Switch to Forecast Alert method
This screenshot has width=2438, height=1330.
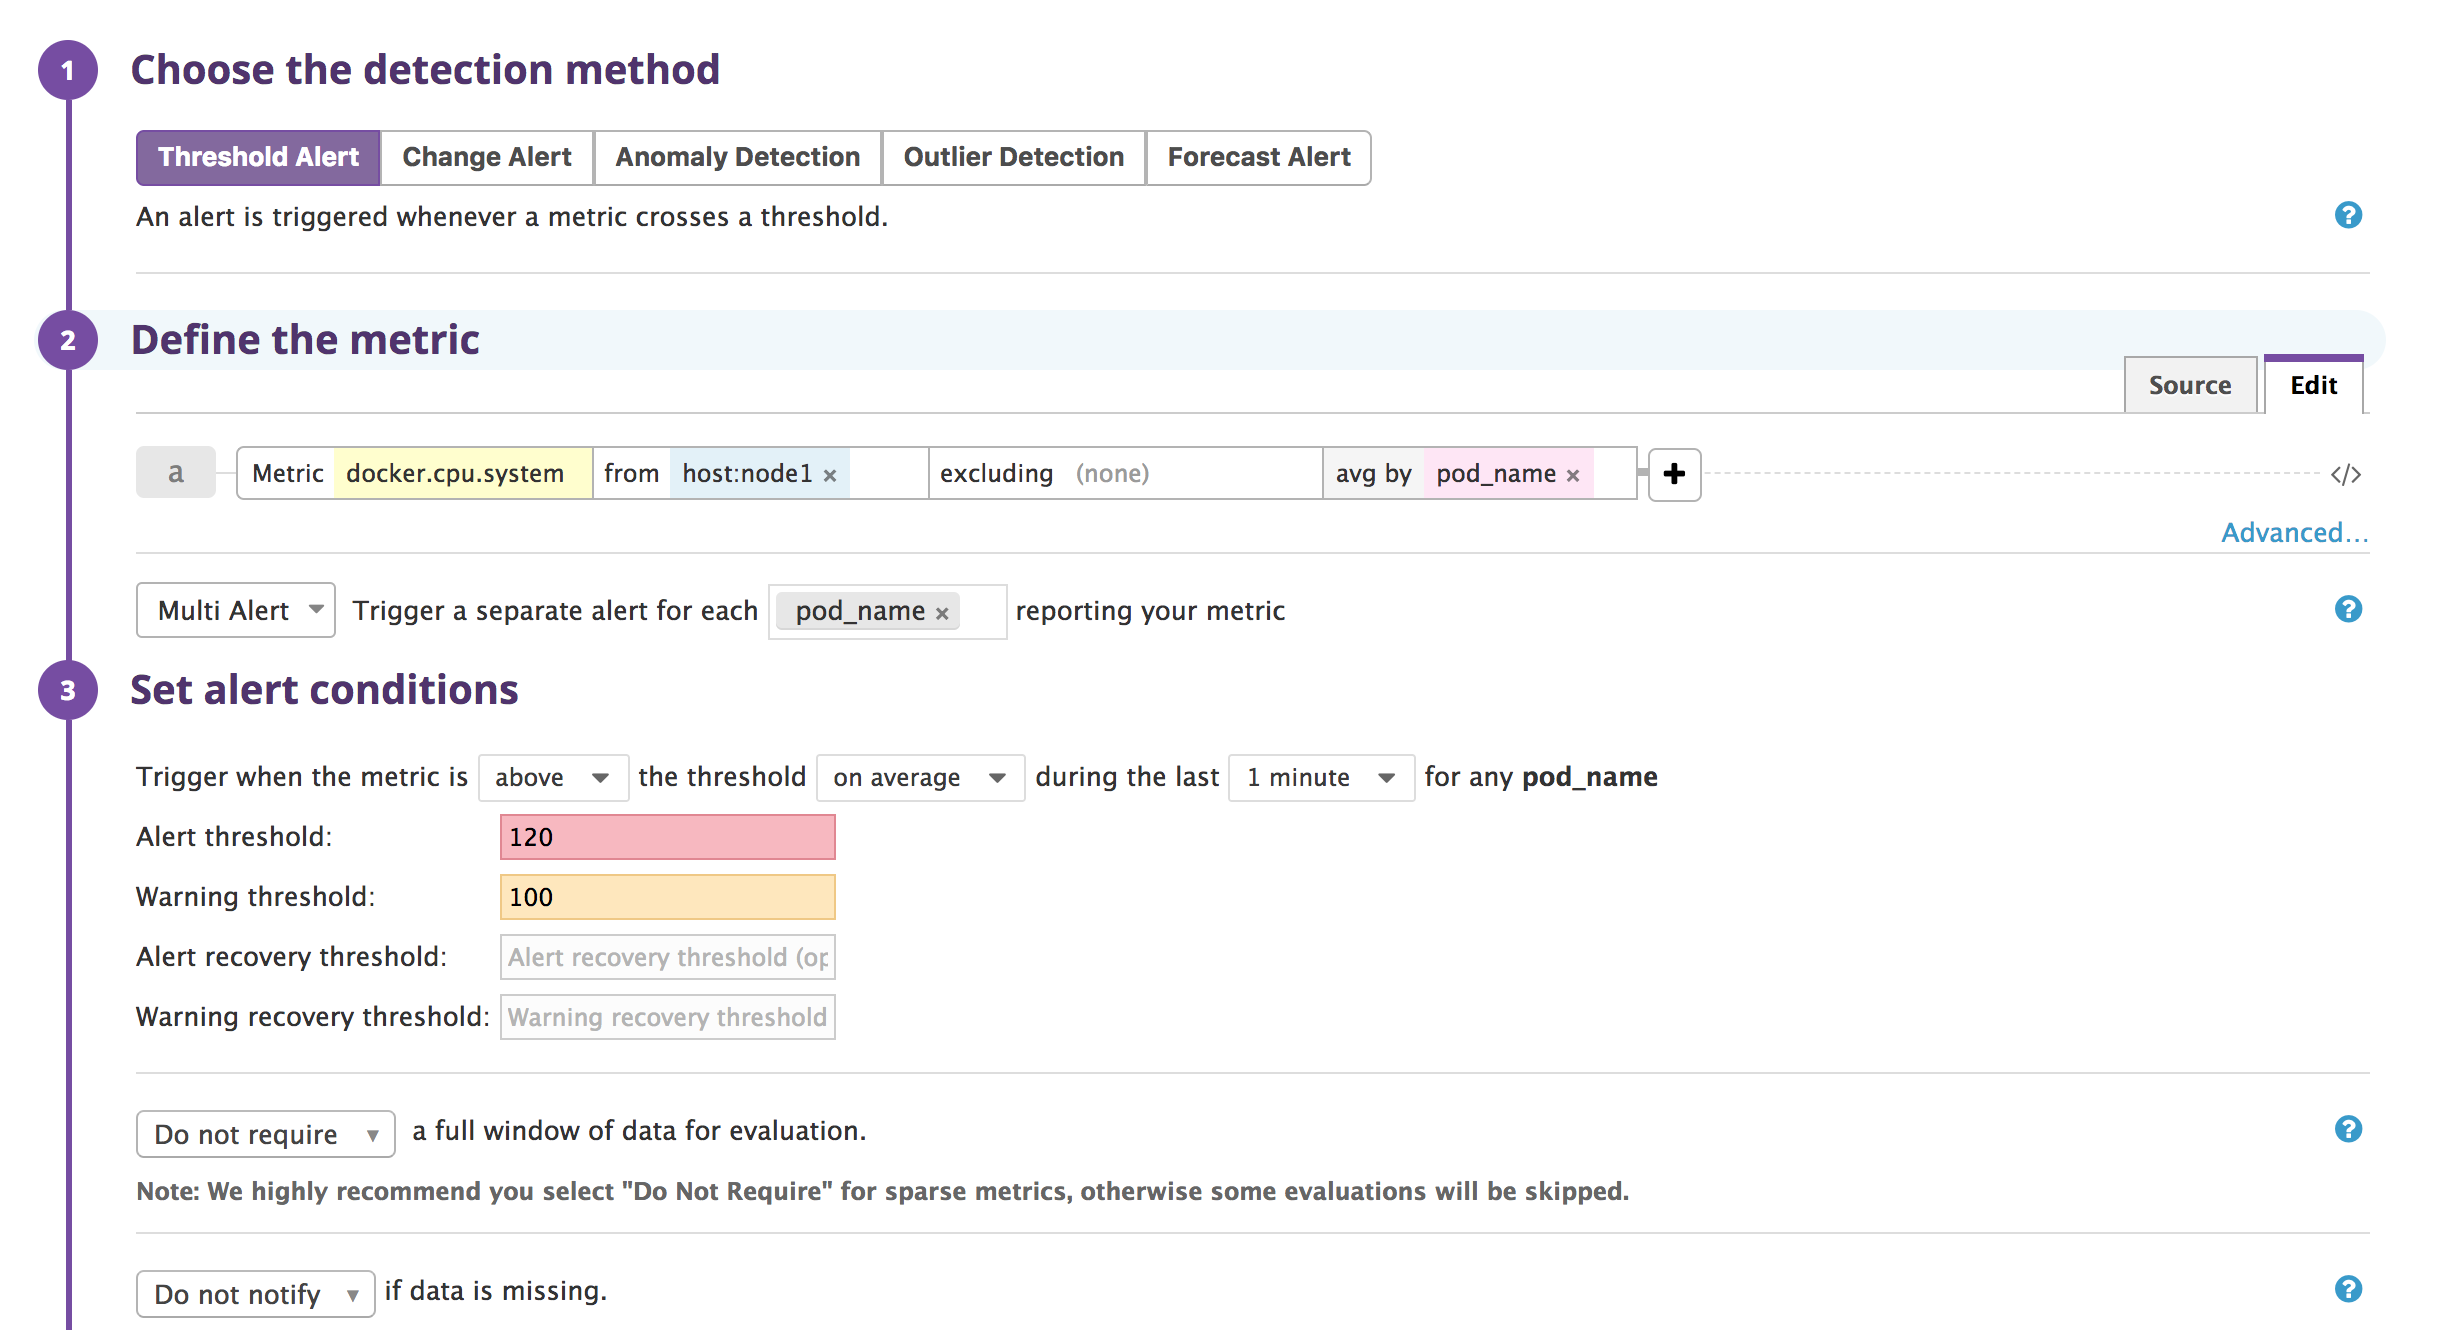tap(1258, 157)
